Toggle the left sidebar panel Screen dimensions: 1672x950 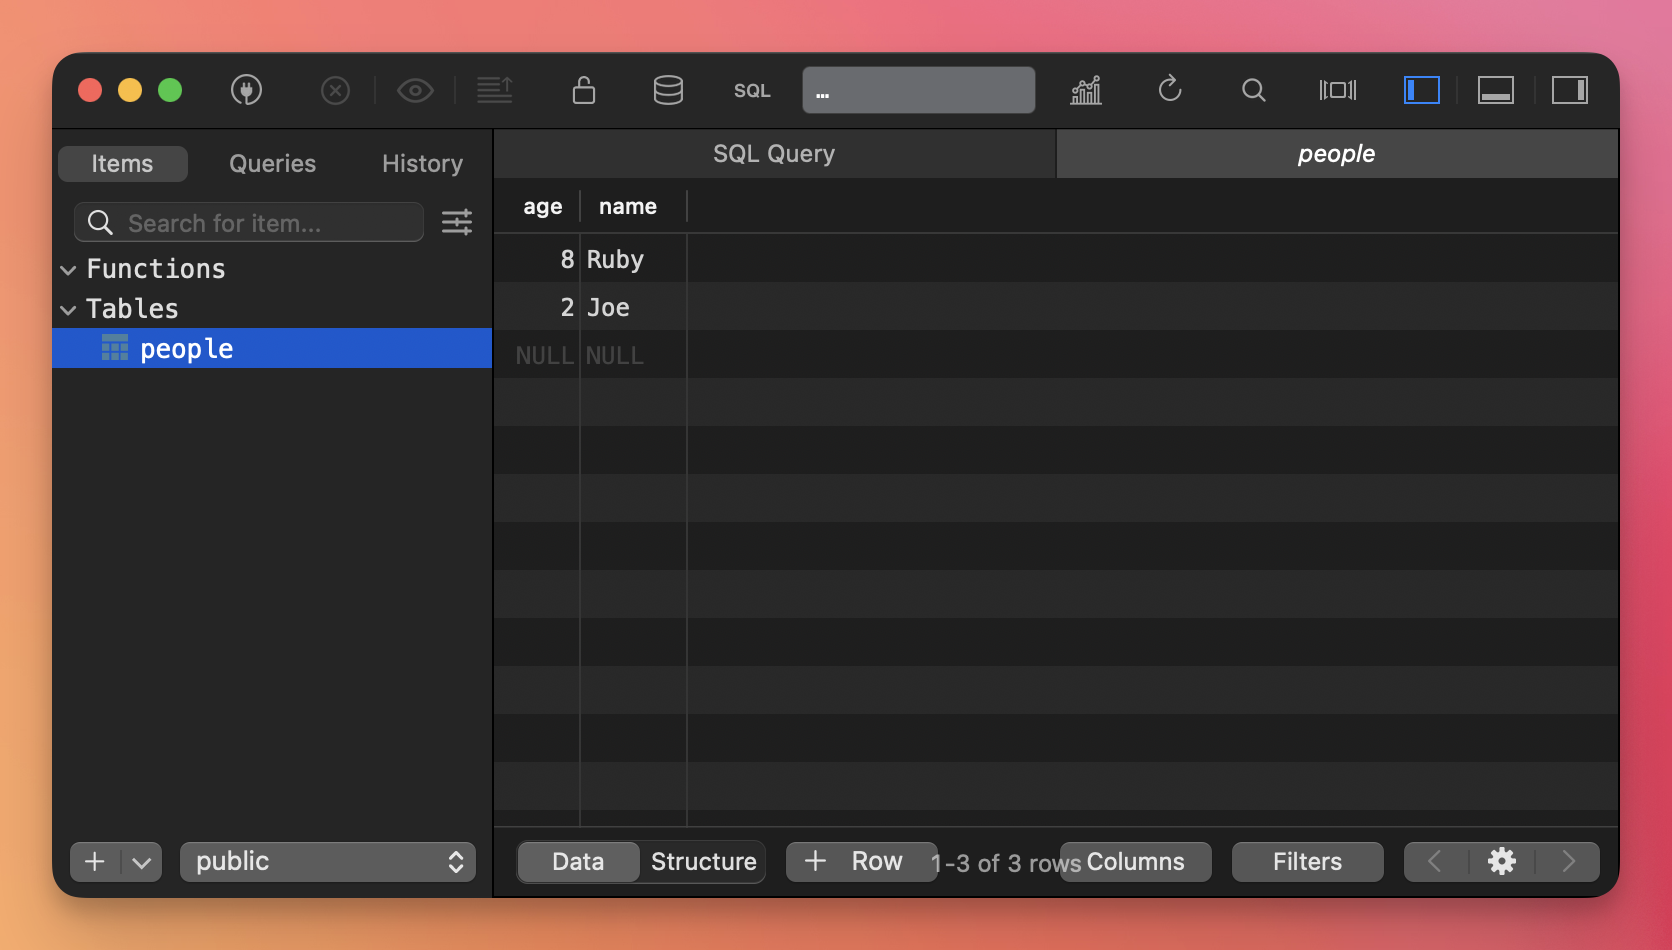tap(1421, 90)
